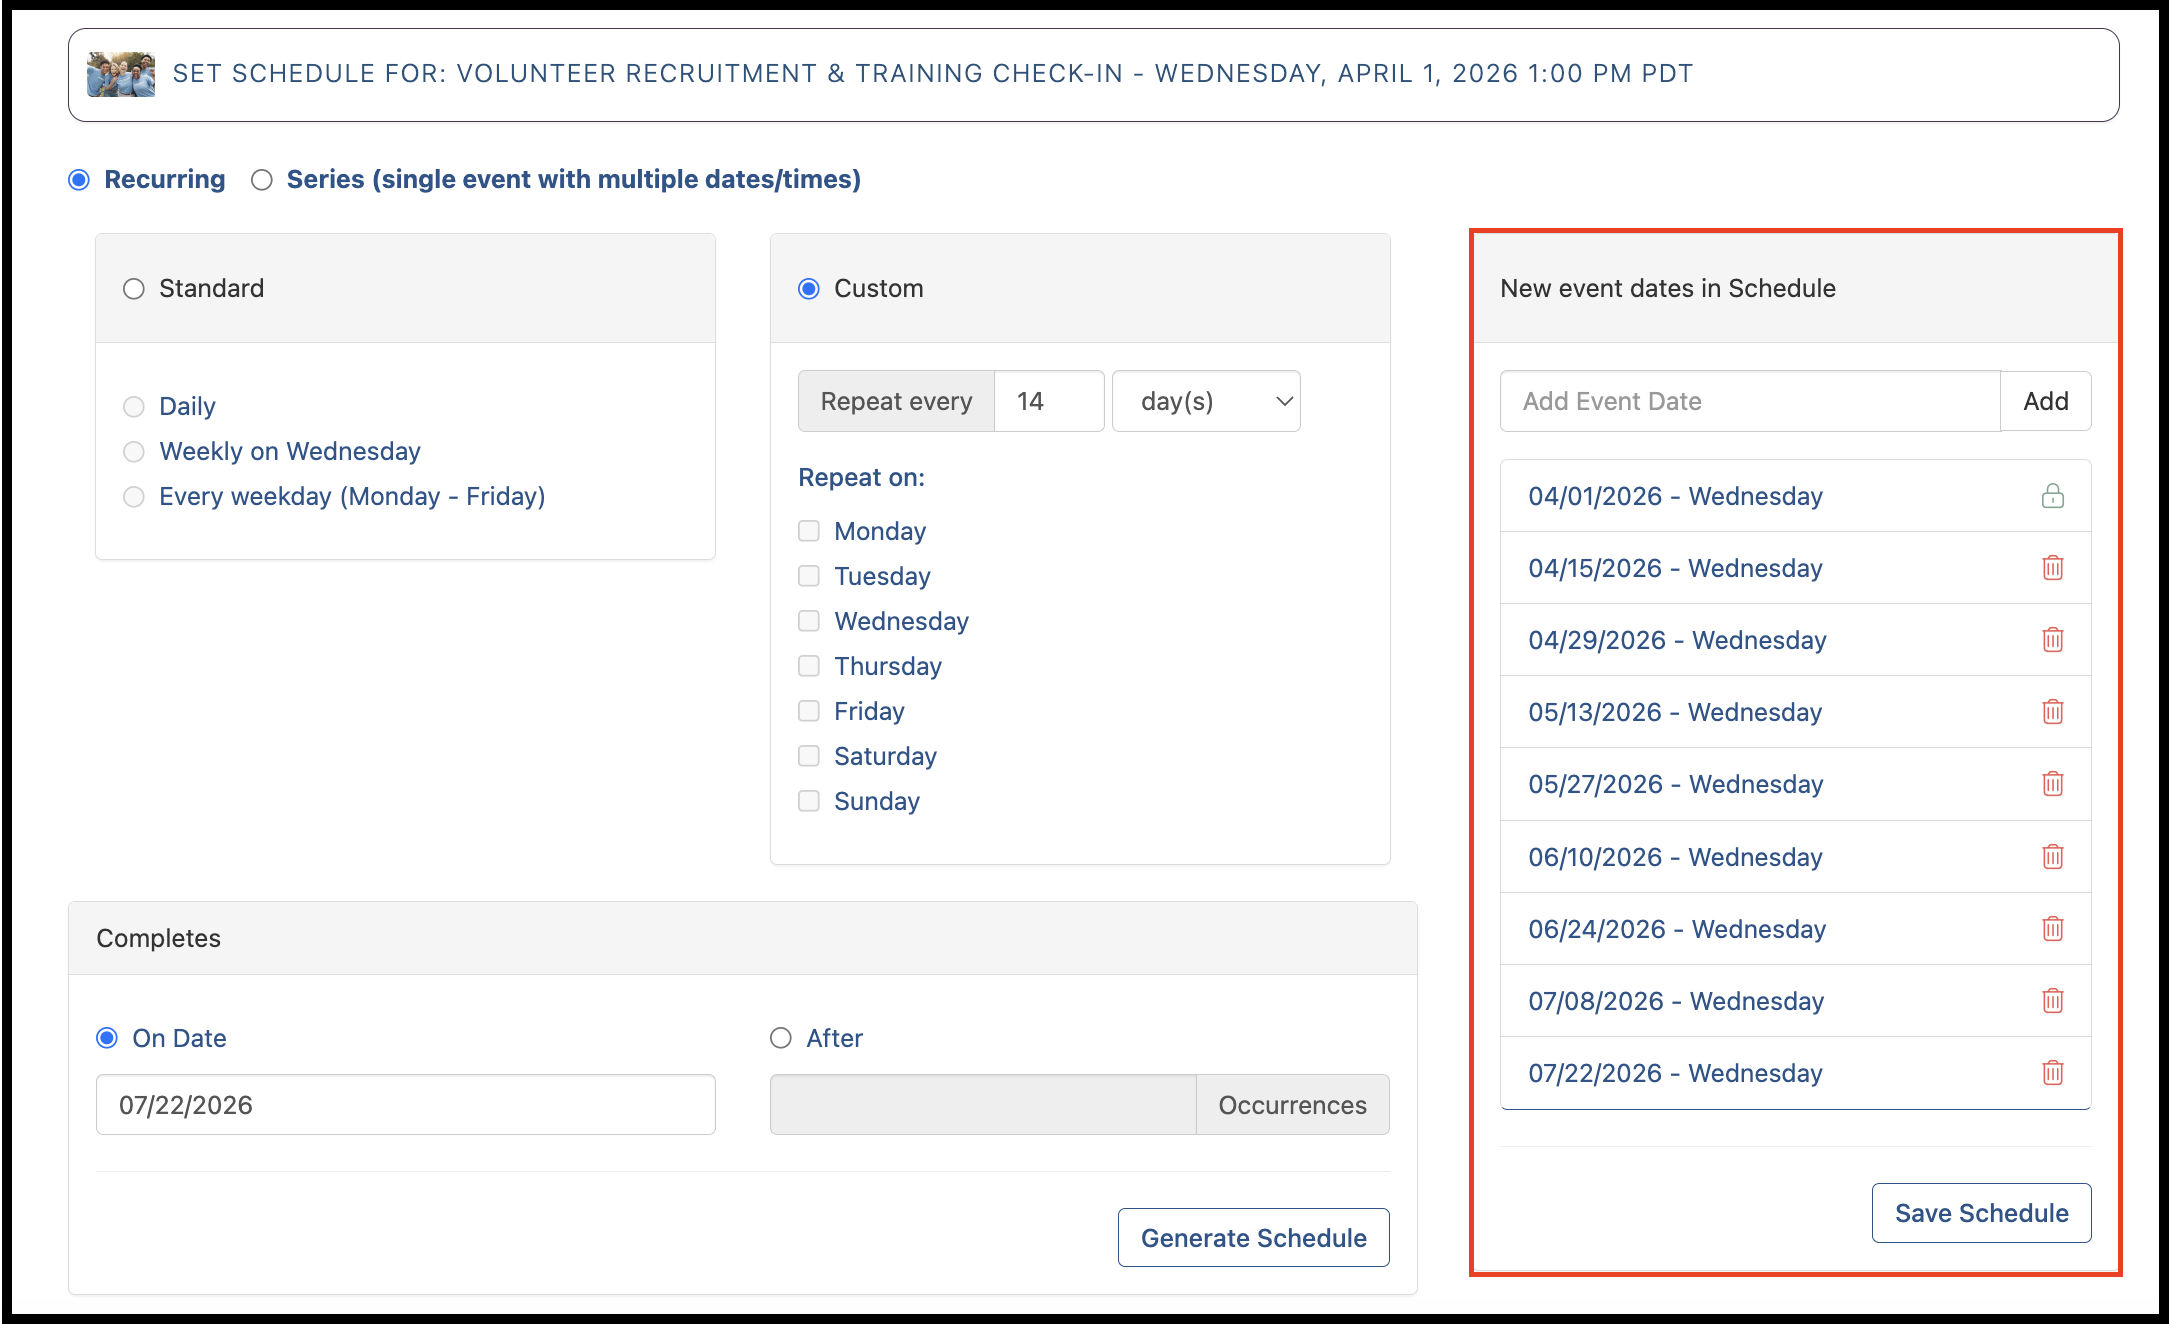Click the New event dates in Schedule heading
Screen dimensions: 2170x1324
[x=1668, y=289]
